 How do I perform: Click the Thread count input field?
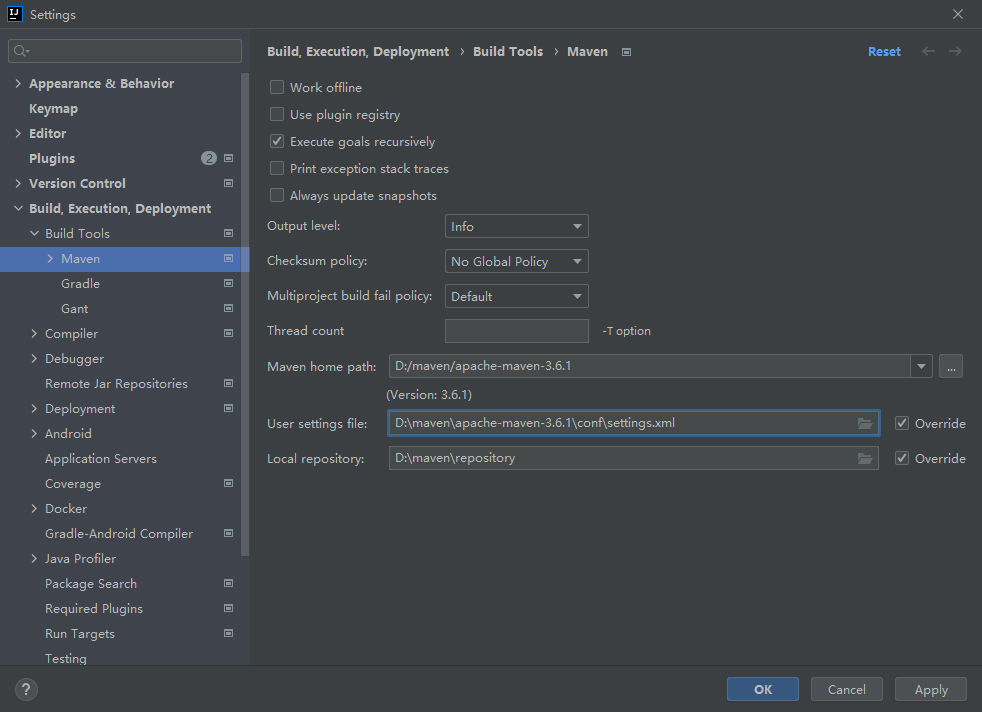tap(516, 331)
